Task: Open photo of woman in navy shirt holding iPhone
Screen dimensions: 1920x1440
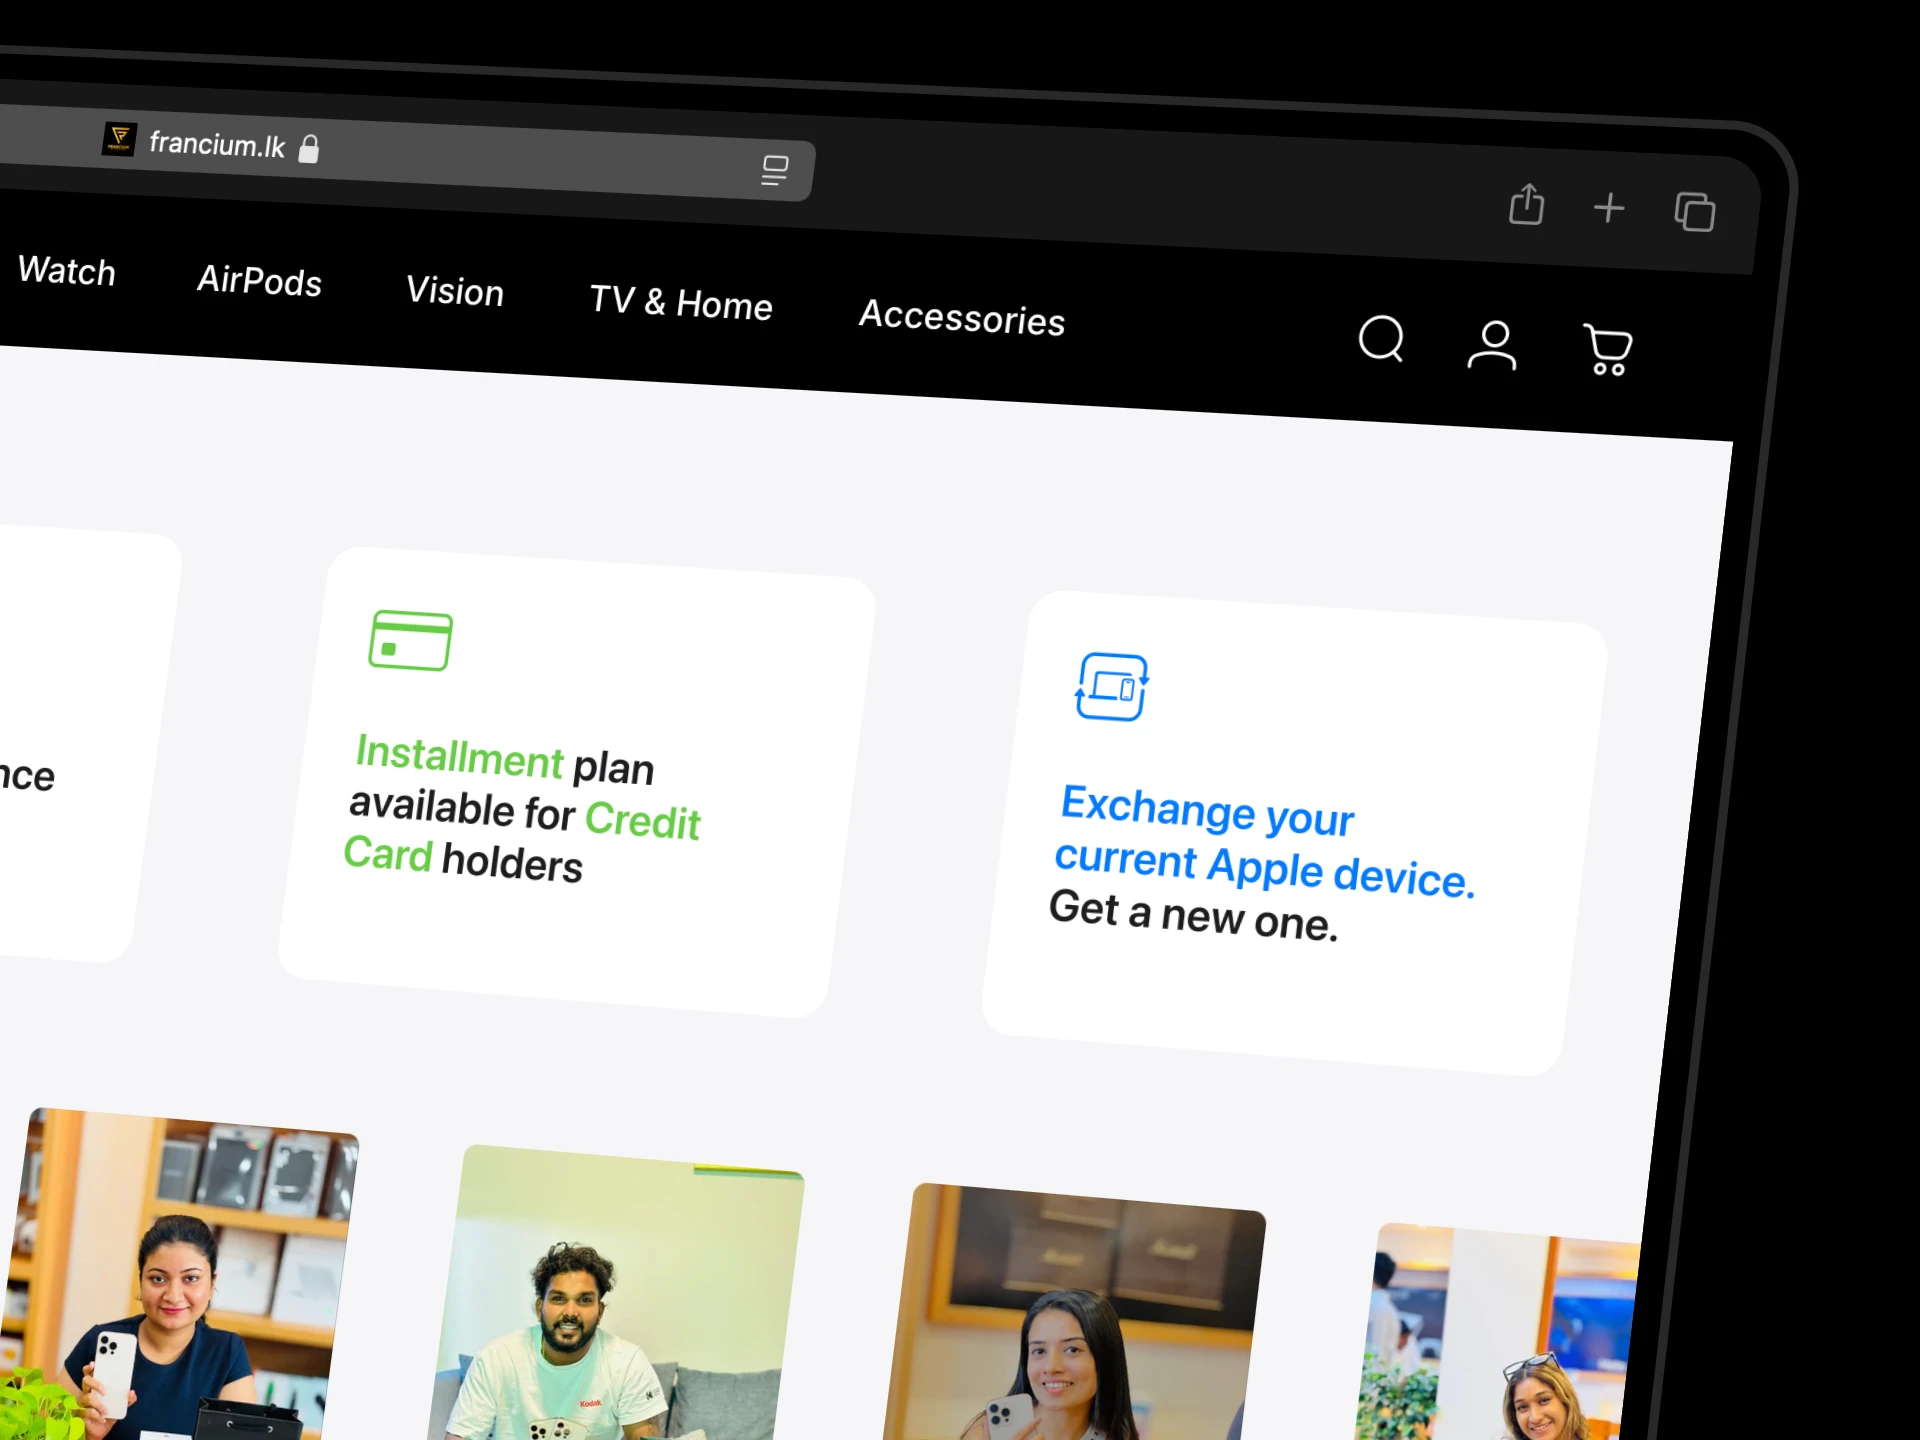Action: click(x=178, y=1275)
